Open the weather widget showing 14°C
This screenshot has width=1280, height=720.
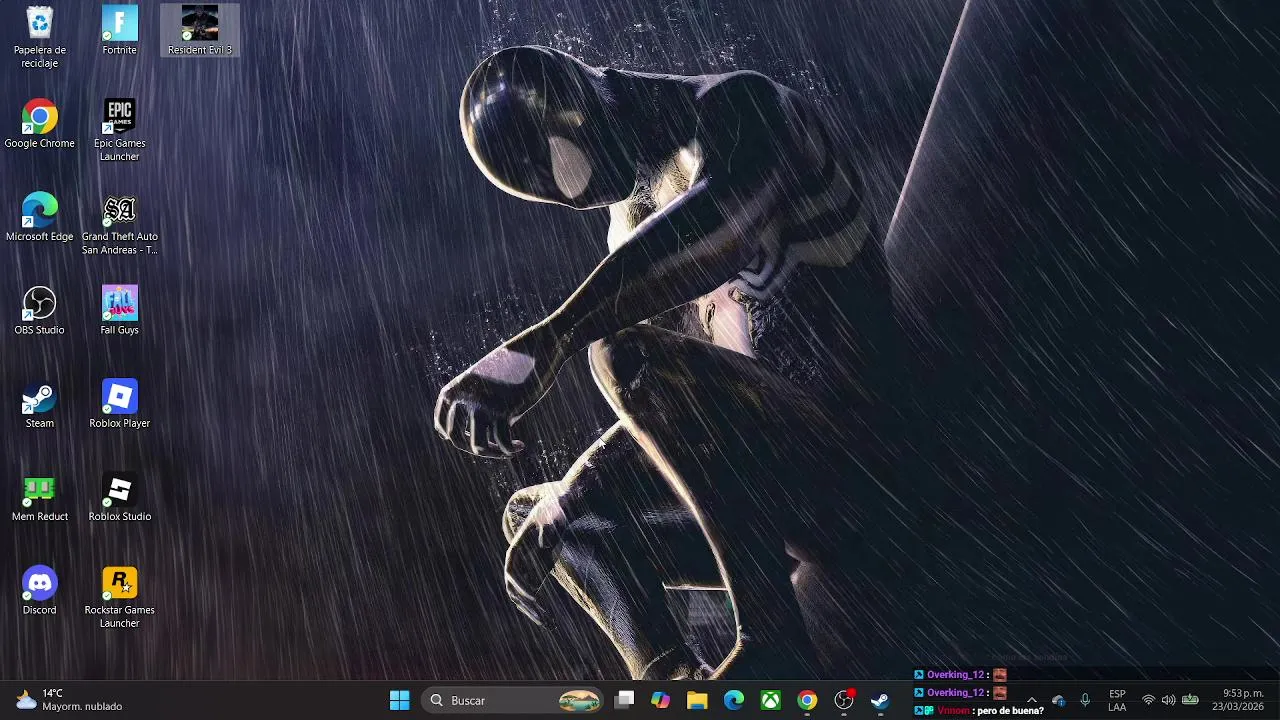click(69, 700)
